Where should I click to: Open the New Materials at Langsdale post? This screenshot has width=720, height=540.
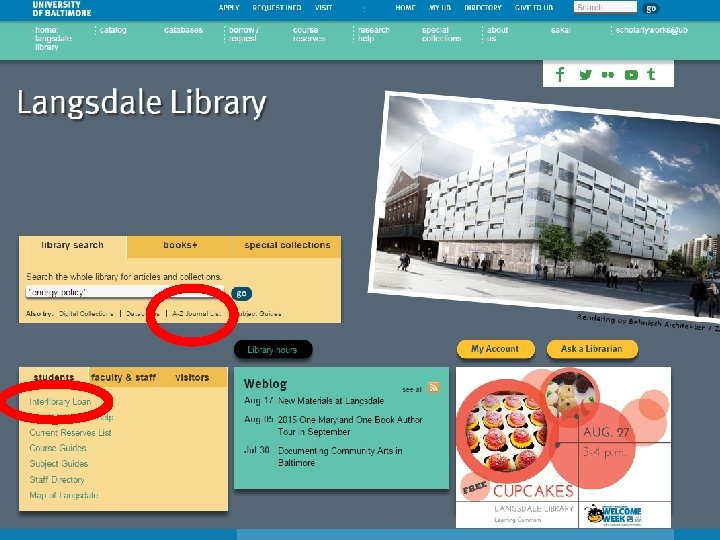point(331,401)
